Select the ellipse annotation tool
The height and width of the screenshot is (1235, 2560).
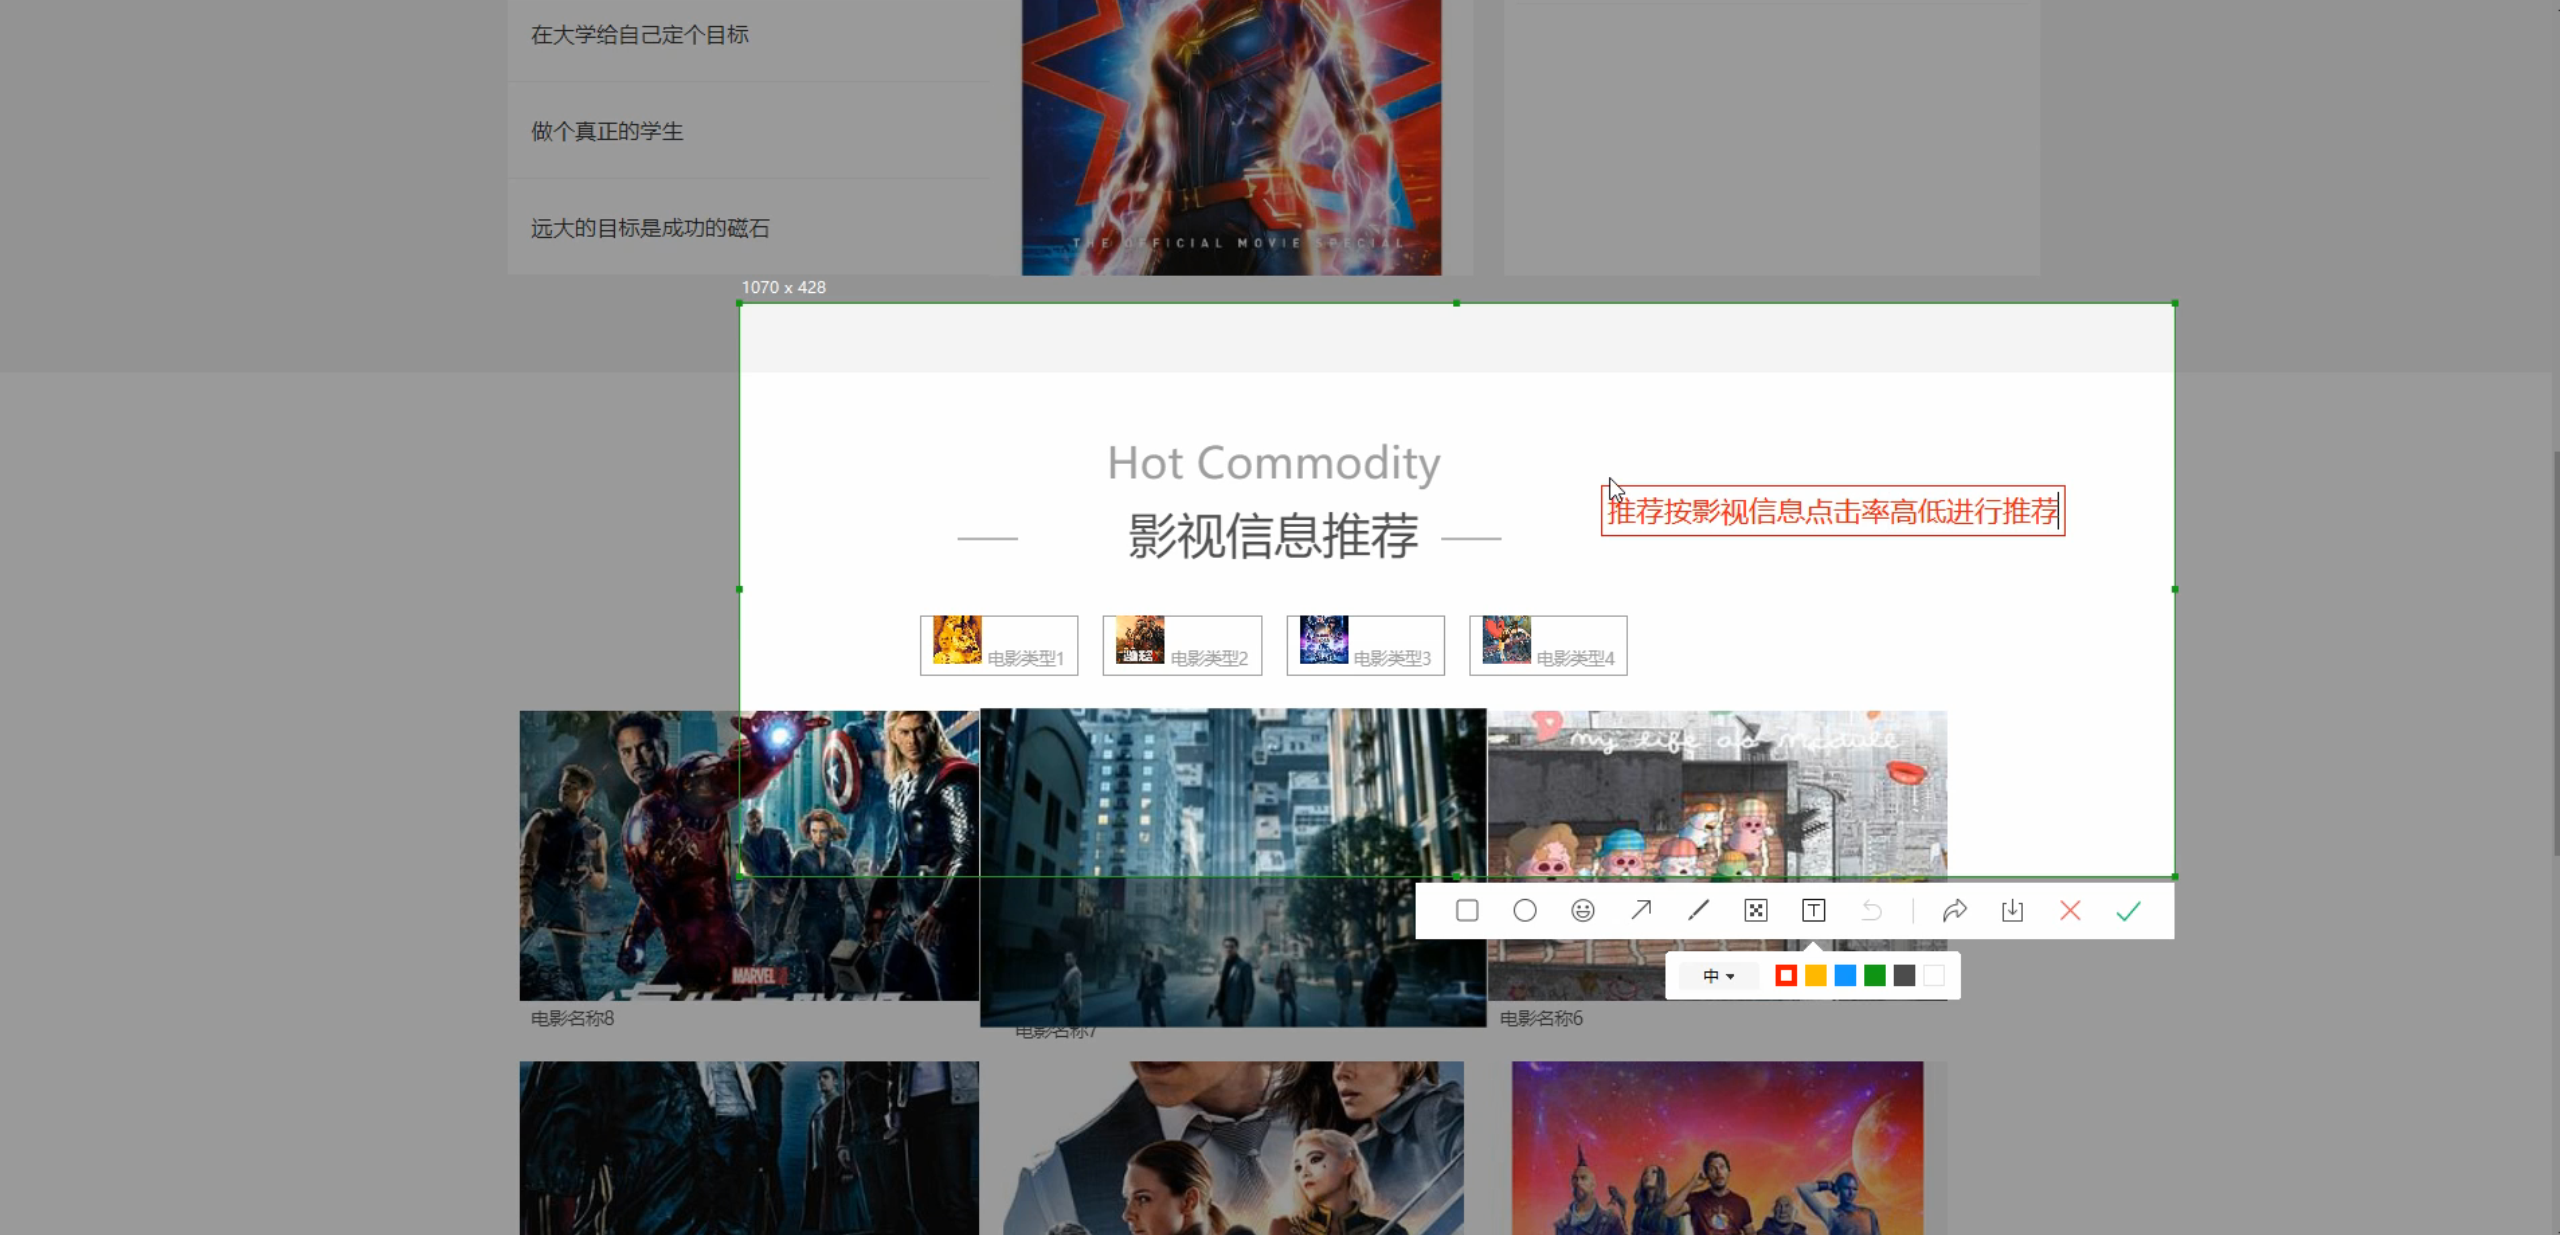pyautogui.click(x=1525, y=910)
